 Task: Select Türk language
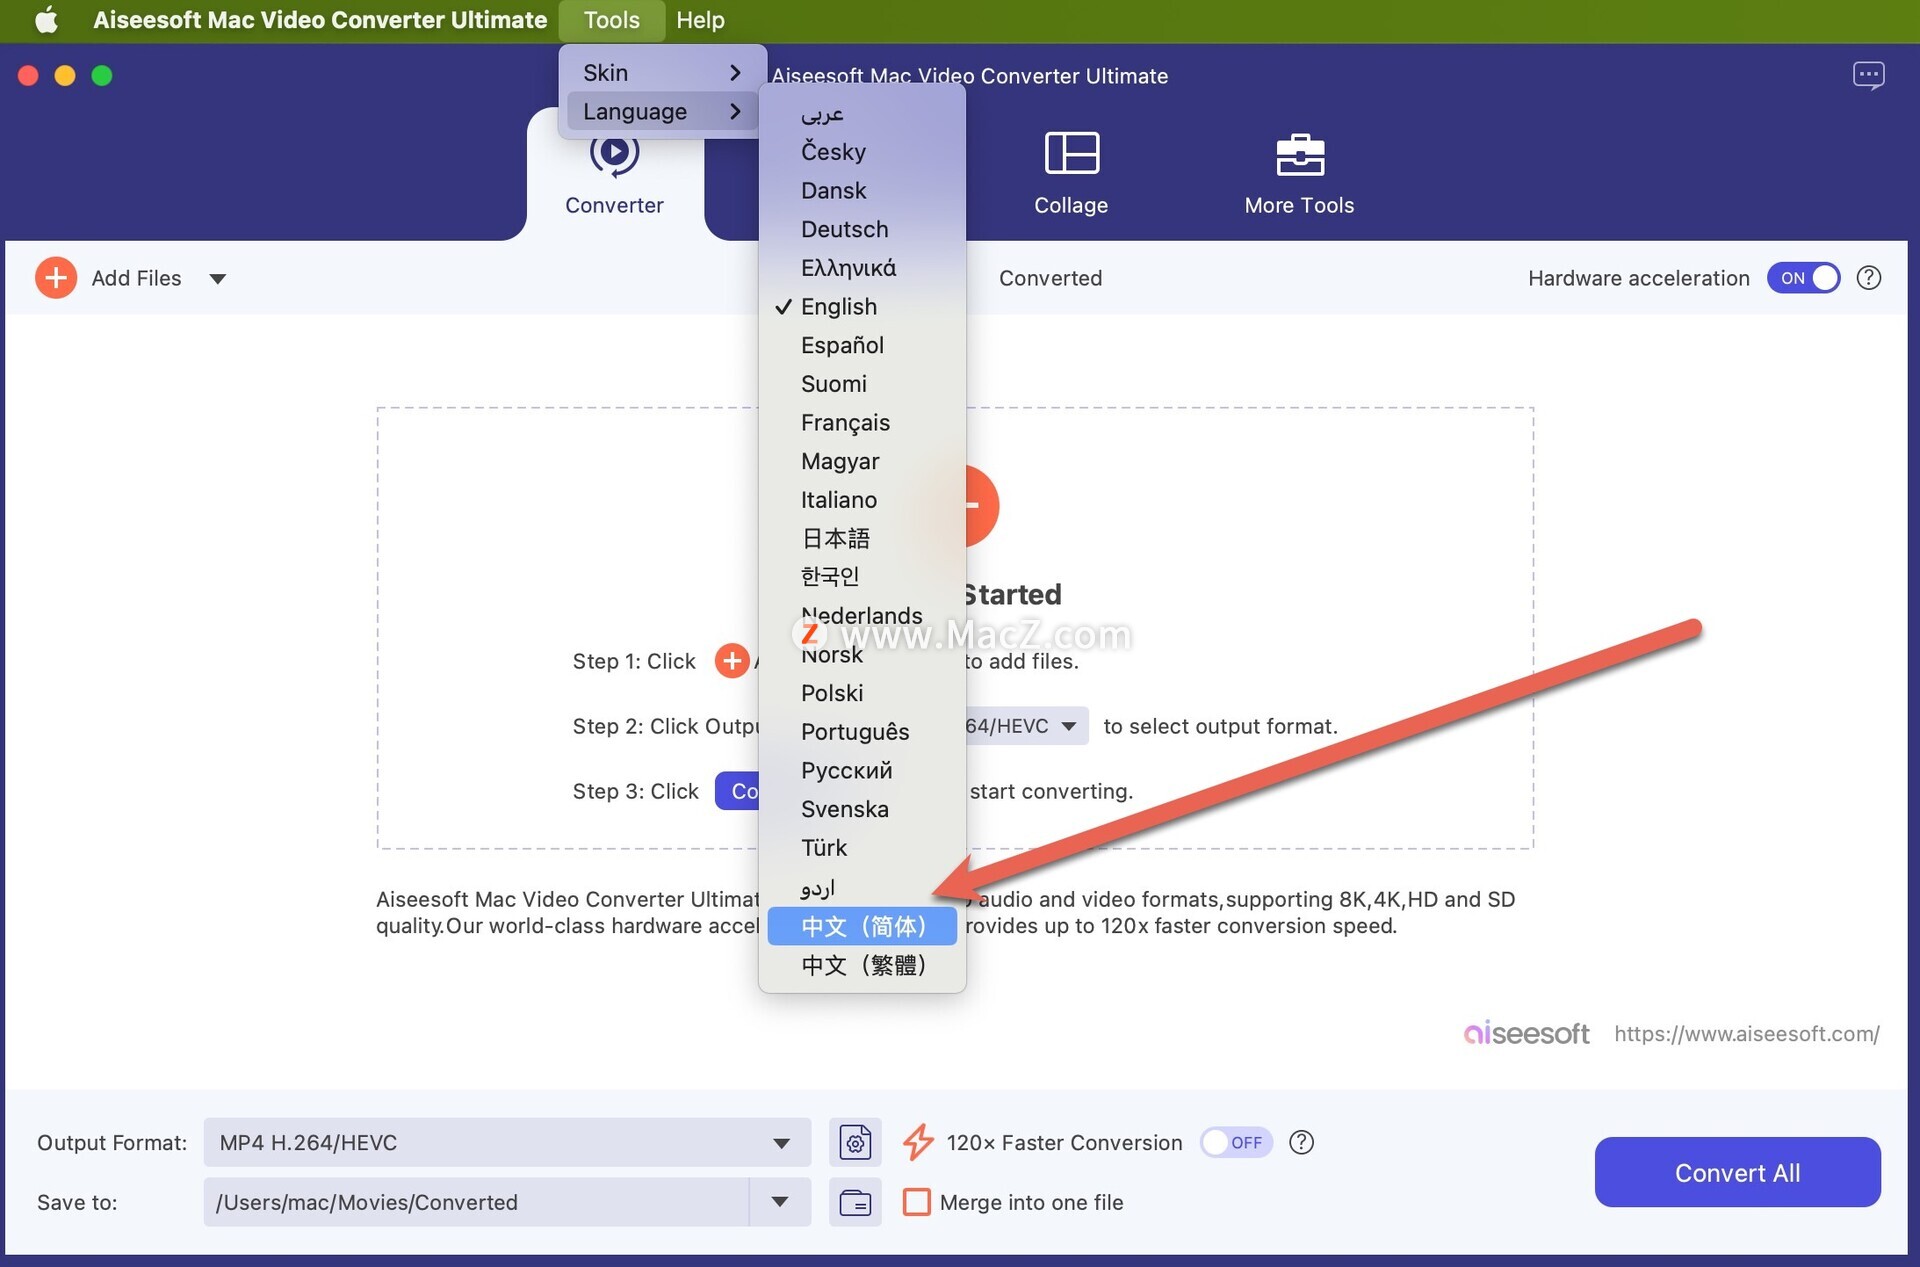pos(862,848)
